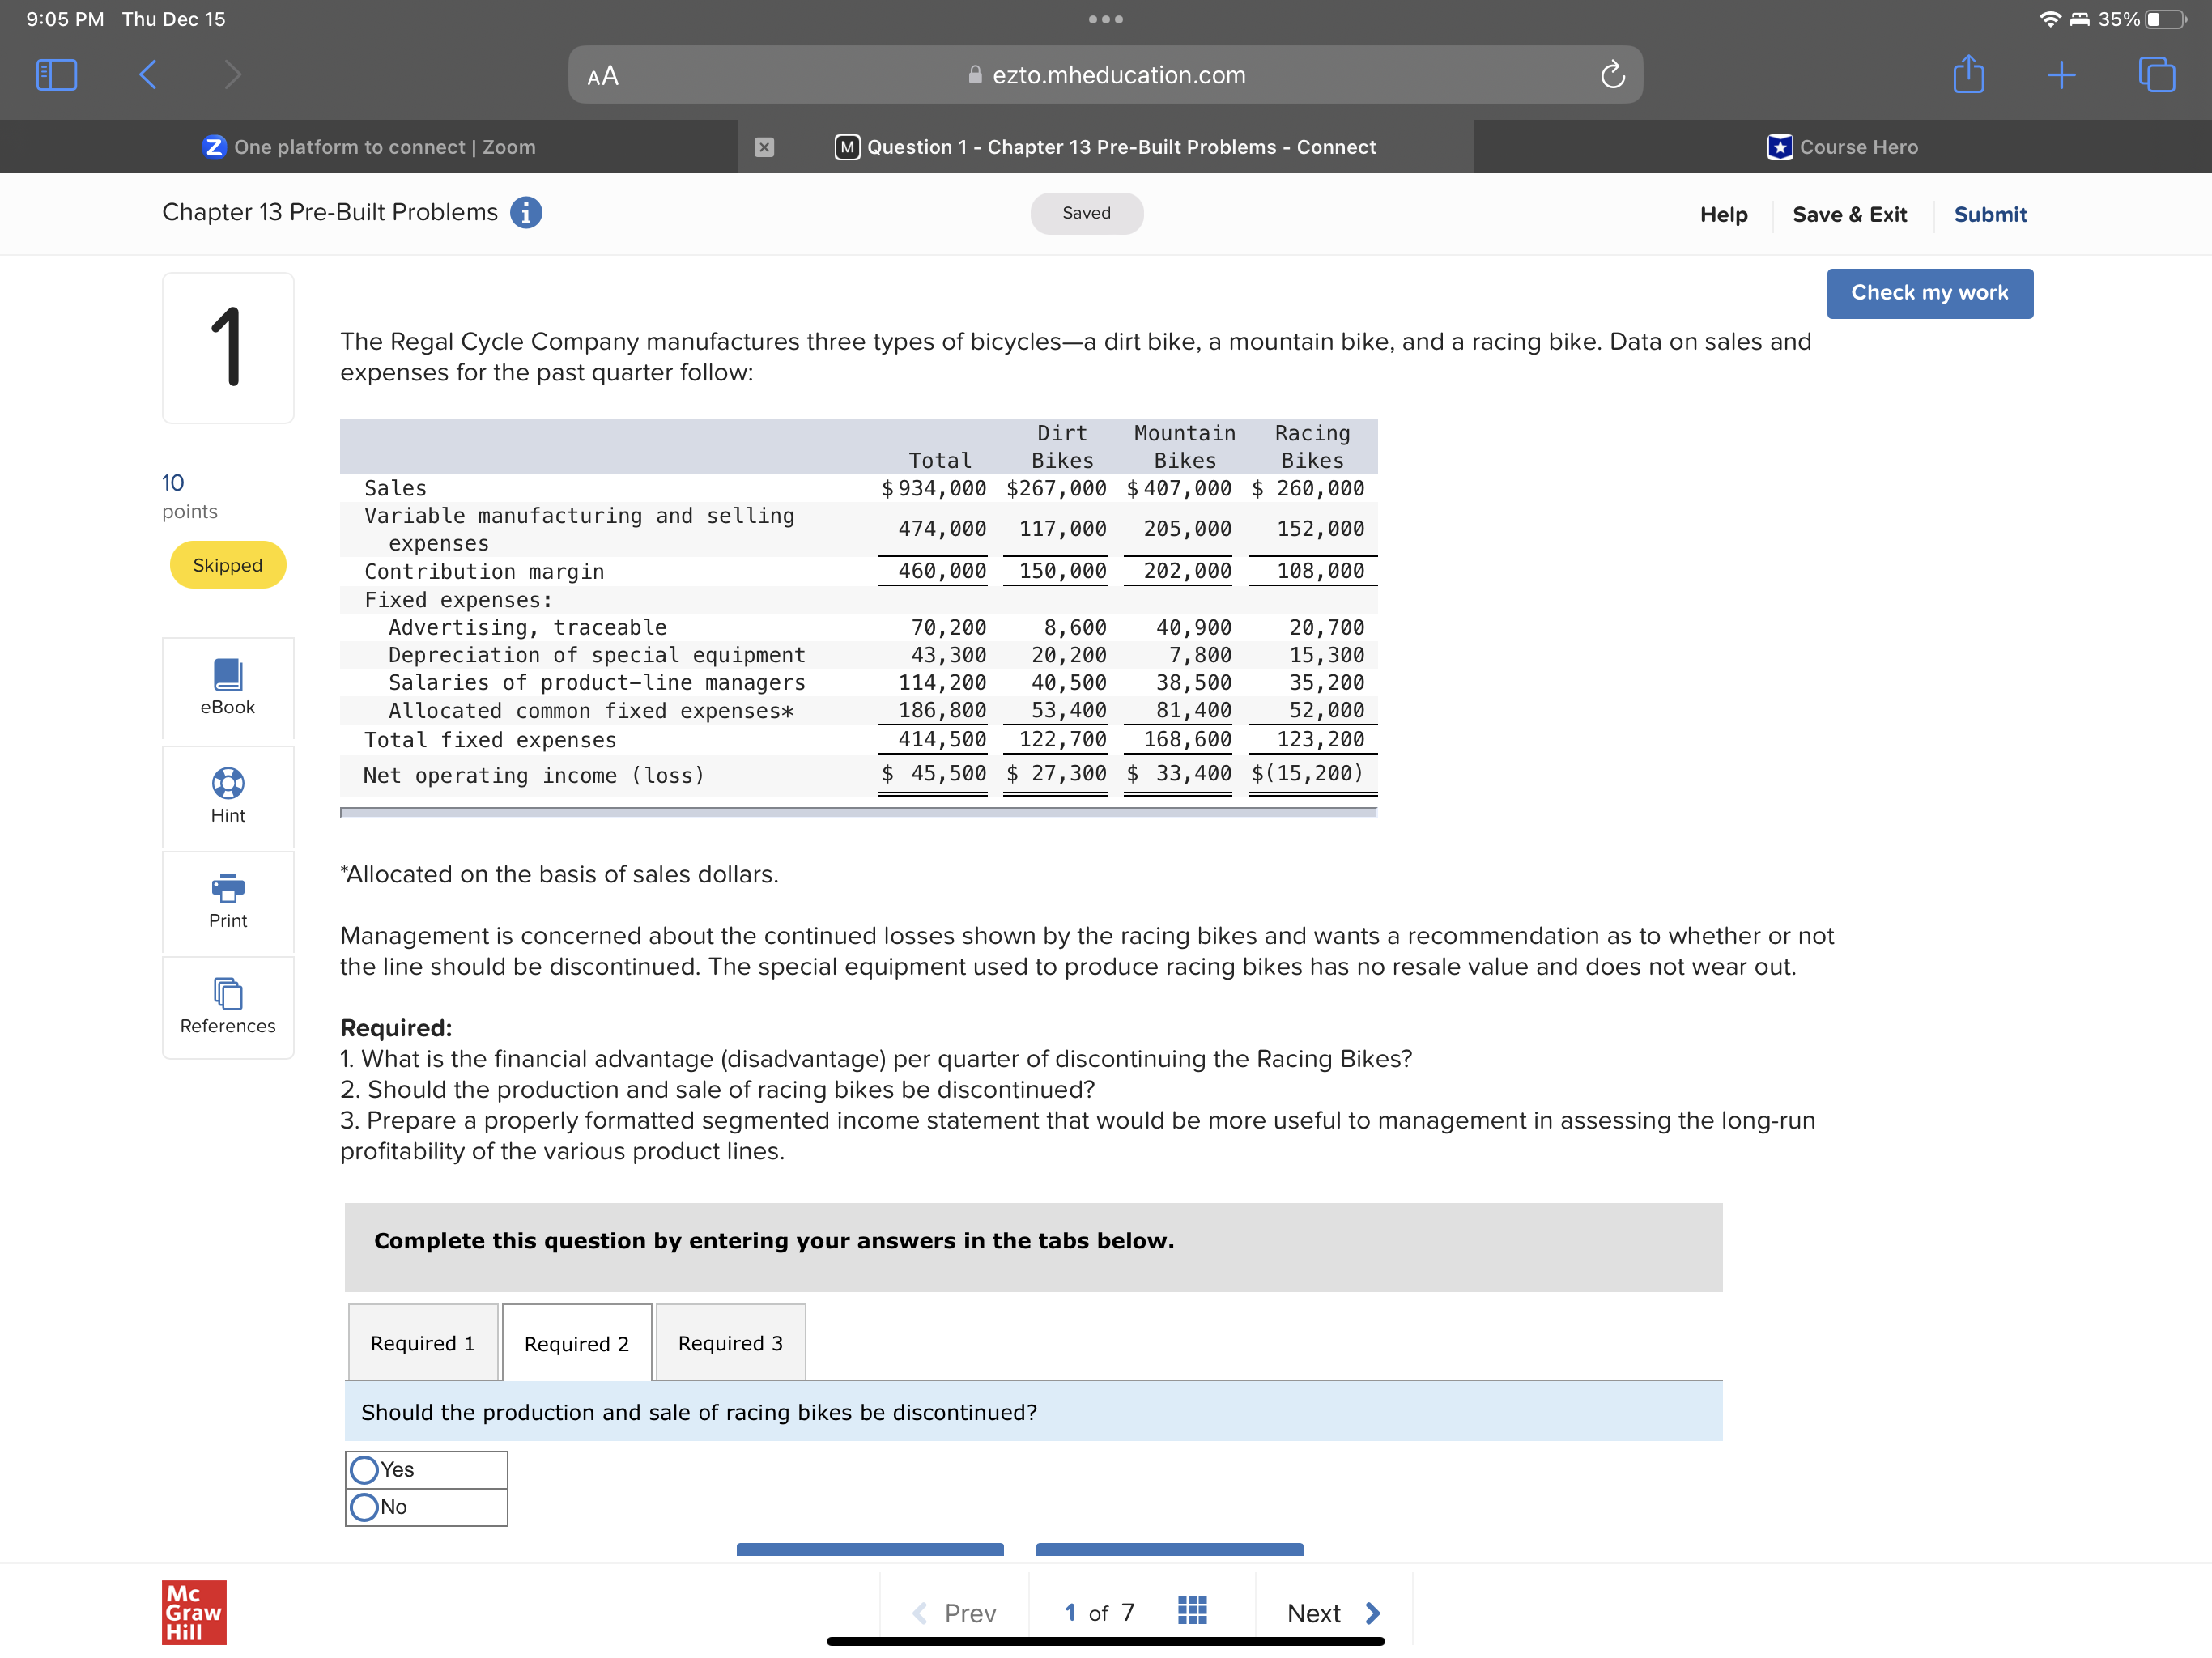Select the No radio button
This screenshot has width=2212, height=1658.
click(365, 1506)
